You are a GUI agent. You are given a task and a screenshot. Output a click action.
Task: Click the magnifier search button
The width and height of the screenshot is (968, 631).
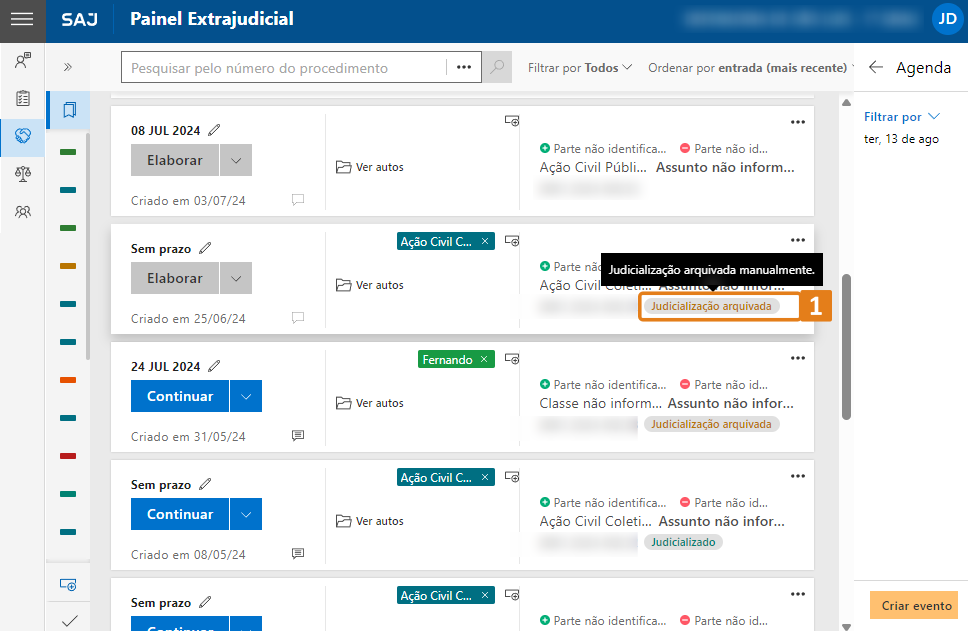pos(497,67)
